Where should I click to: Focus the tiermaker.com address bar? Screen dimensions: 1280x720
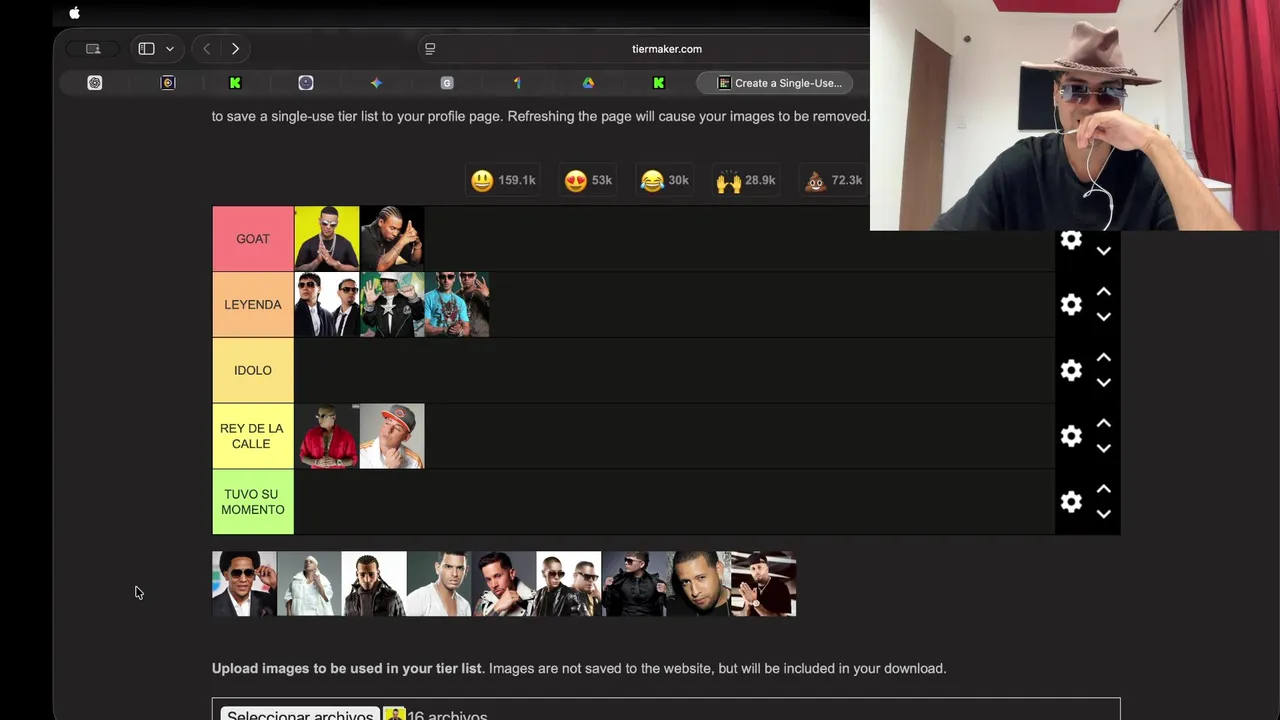pyautogui.click(x=667, y=49)
